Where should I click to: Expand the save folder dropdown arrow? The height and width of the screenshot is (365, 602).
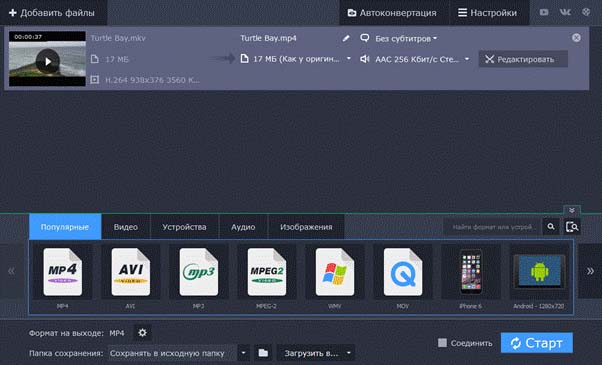click(x=243, y=353)
